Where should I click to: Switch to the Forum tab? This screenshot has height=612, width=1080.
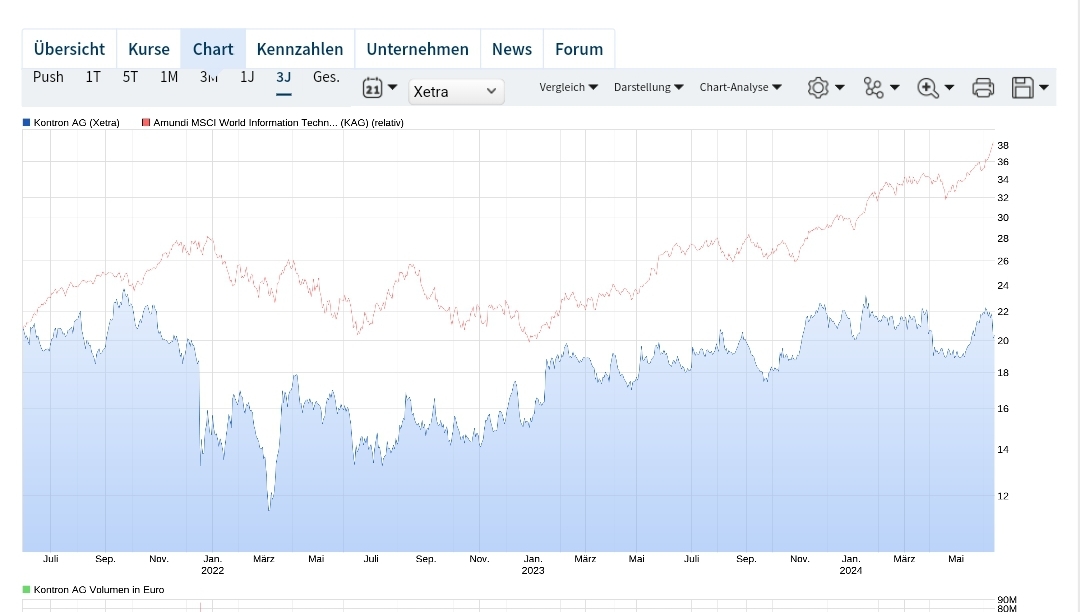579,48
